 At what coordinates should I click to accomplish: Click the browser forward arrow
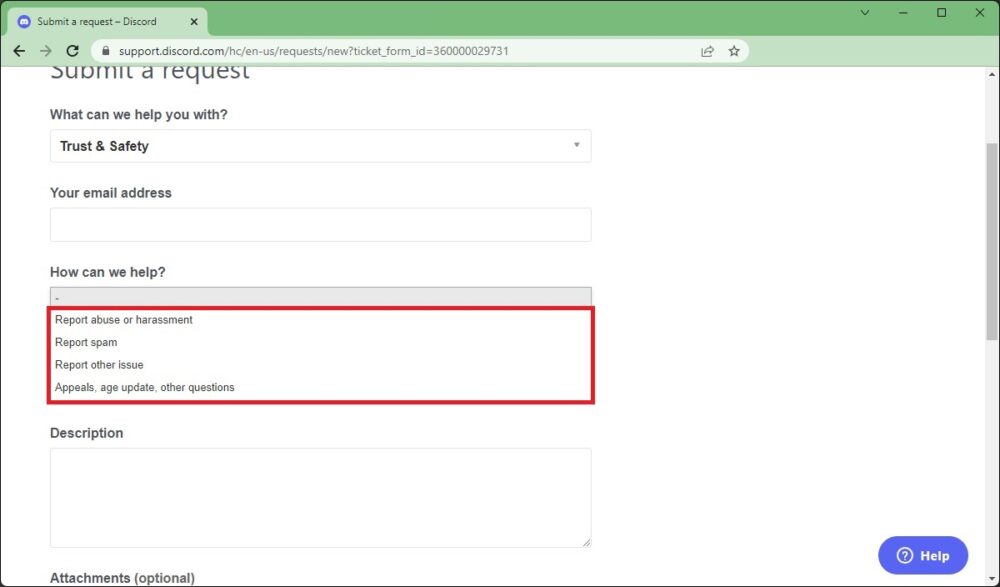click(46, 51)
